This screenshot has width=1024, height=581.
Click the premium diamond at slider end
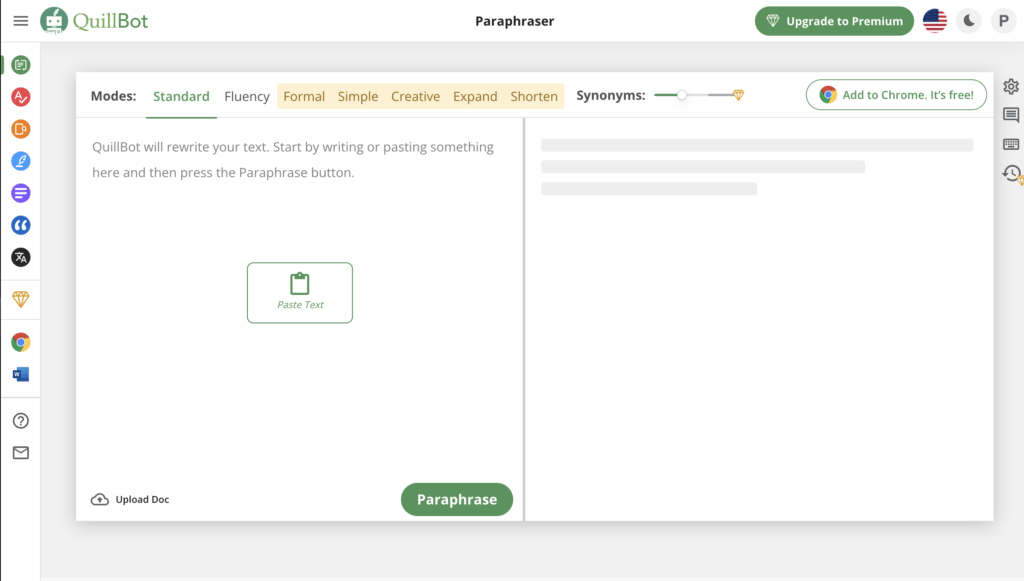pos(738,95)
